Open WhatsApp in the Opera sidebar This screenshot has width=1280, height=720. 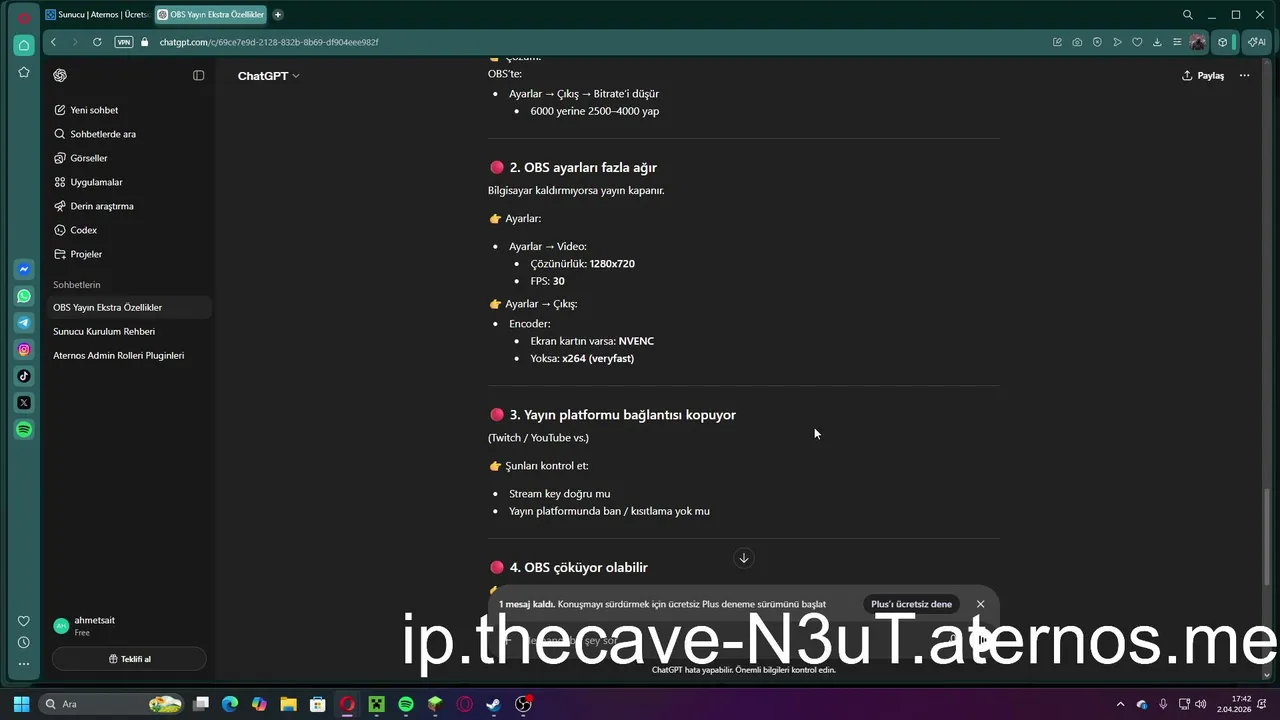pyautogui.click(x=24, y=296)
